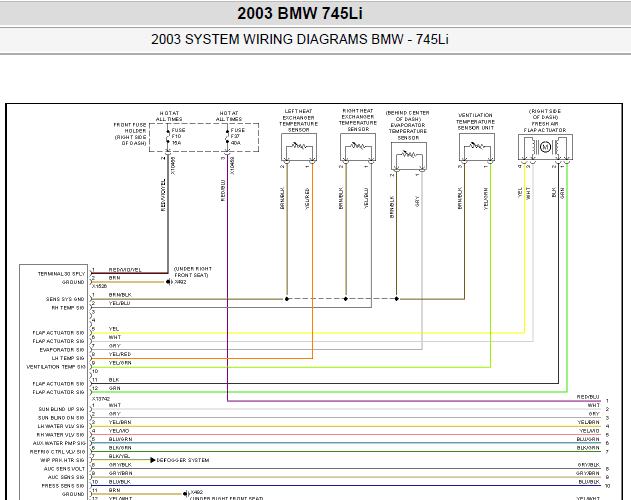This screenshot has width=631, height=500.
Task: Click the Fresh Air Flap Actuator motor symbol
Action: 545,147
